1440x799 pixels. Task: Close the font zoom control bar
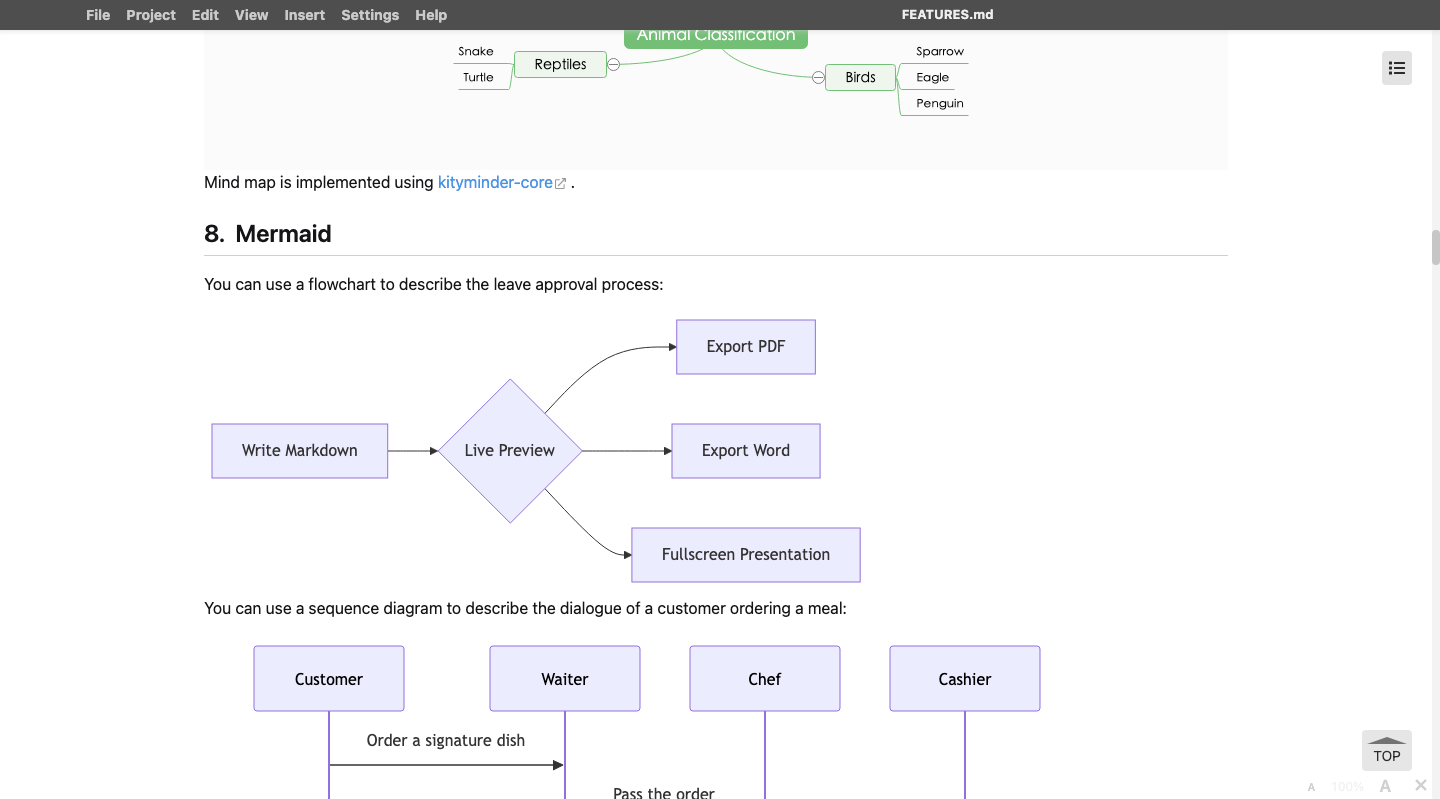pyautogui.click(x=1420, y=786)
